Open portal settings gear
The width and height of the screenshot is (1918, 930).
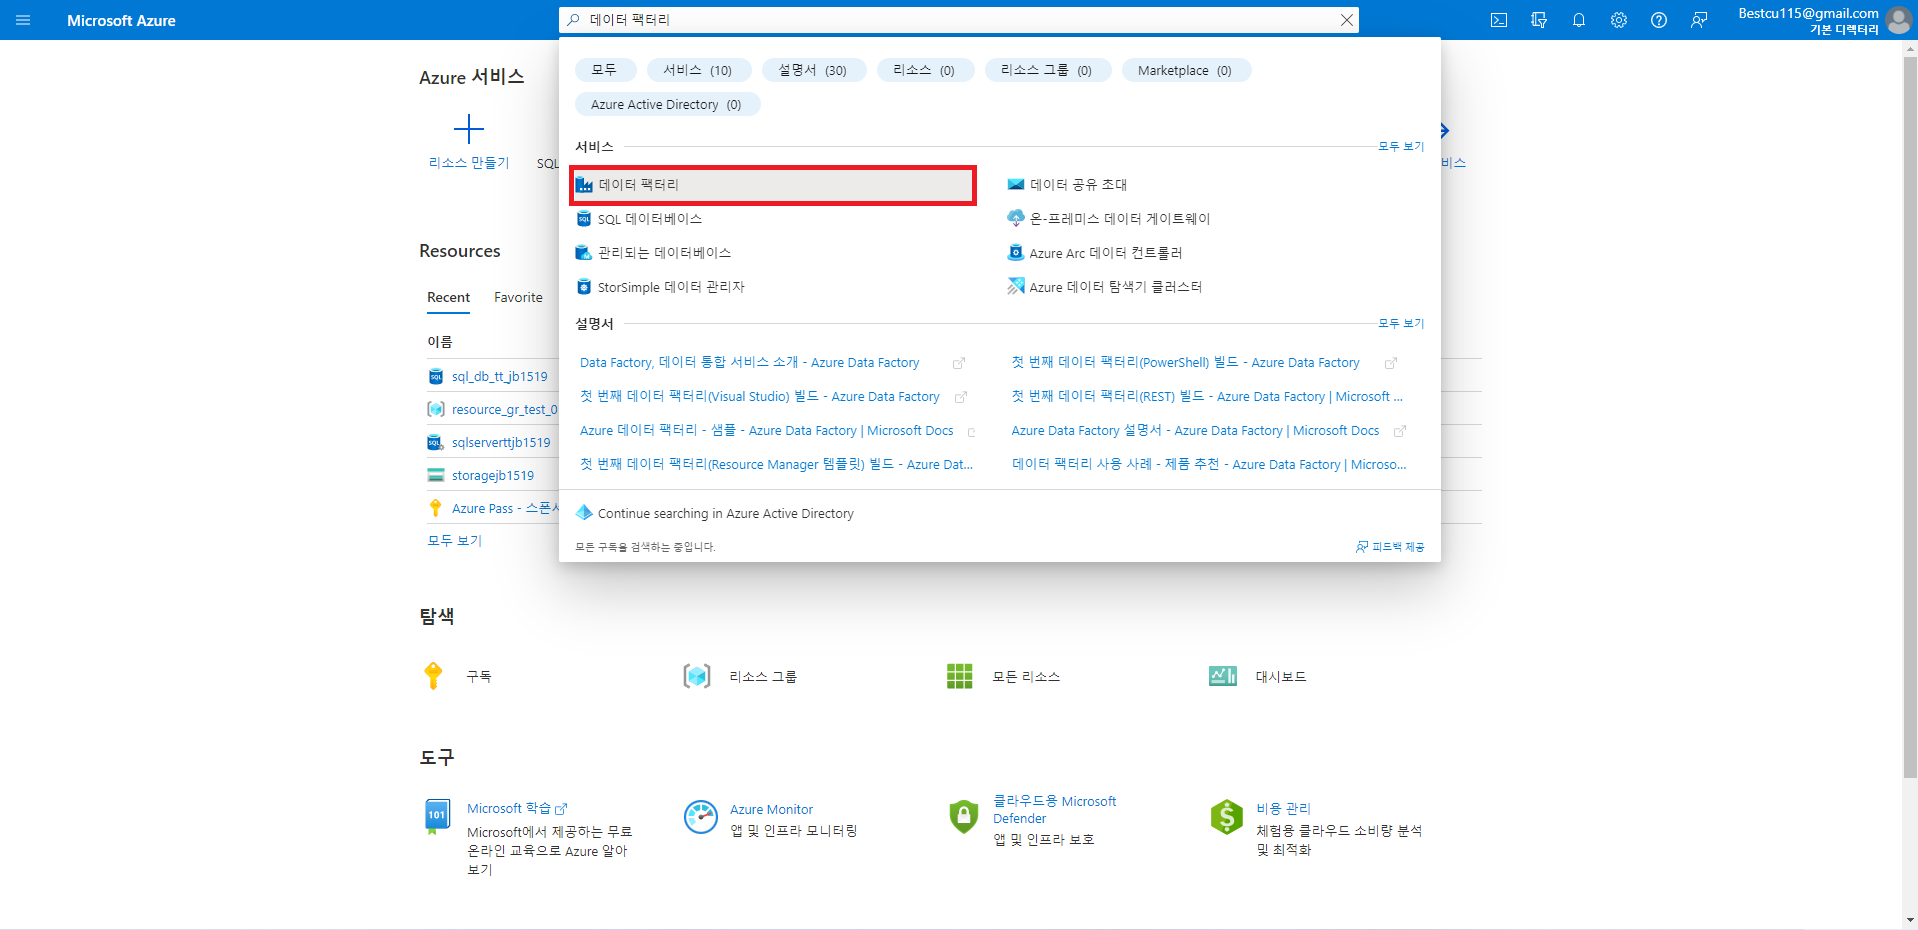point(1619,20)
